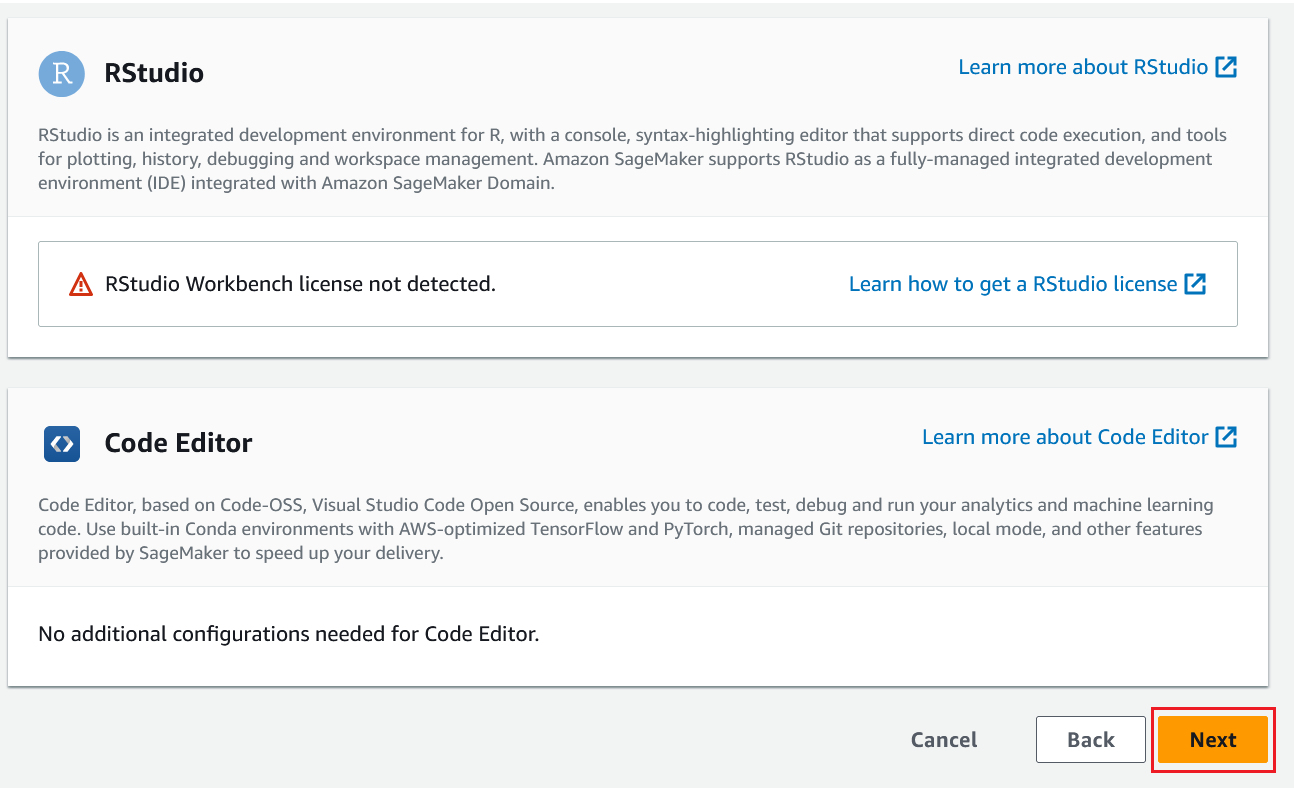The image size is (1294, 788).
Task: Click 'No additional configurations needed for Code Editor' text
Action: coord(288,634)
